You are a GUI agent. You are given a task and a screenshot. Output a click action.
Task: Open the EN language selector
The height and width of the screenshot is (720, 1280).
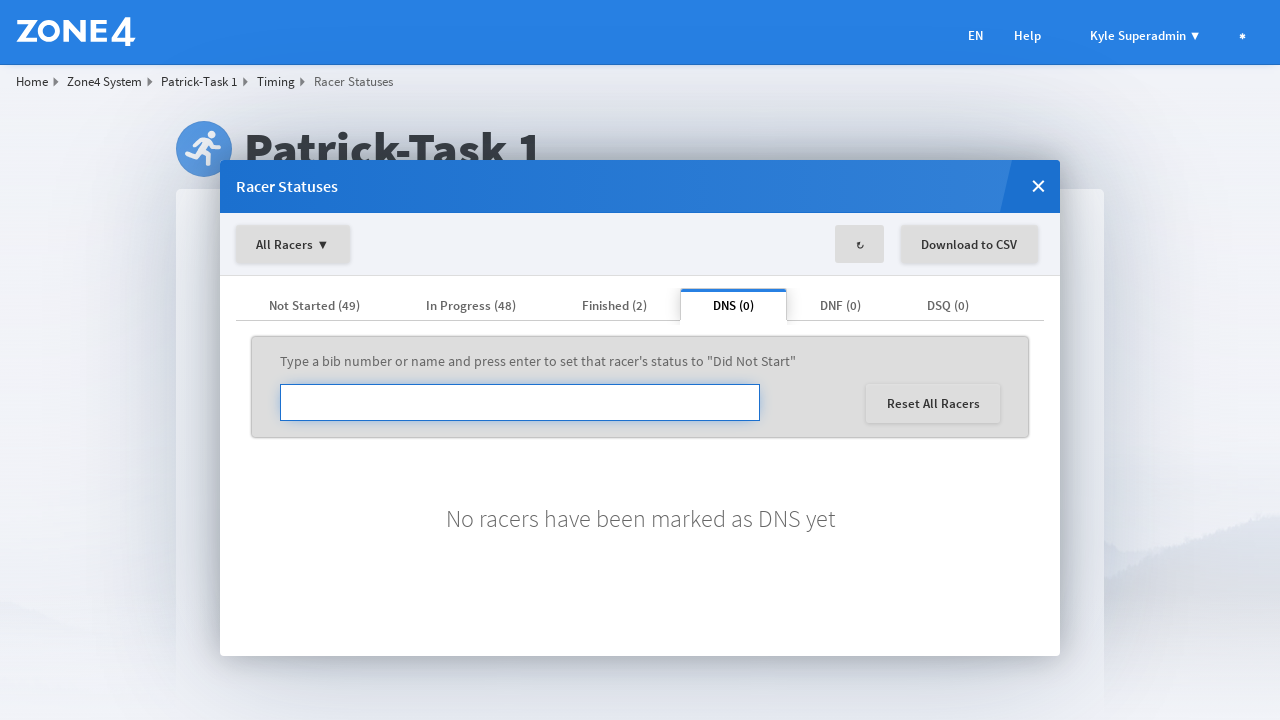(975, 36)
